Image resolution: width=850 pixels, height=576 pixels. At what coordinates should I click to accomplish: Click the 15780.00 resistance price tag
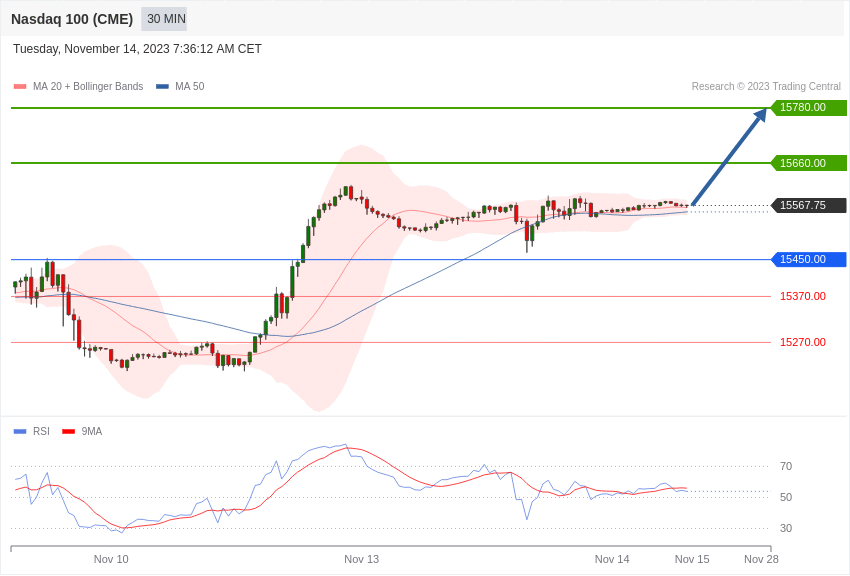[808, 107]
